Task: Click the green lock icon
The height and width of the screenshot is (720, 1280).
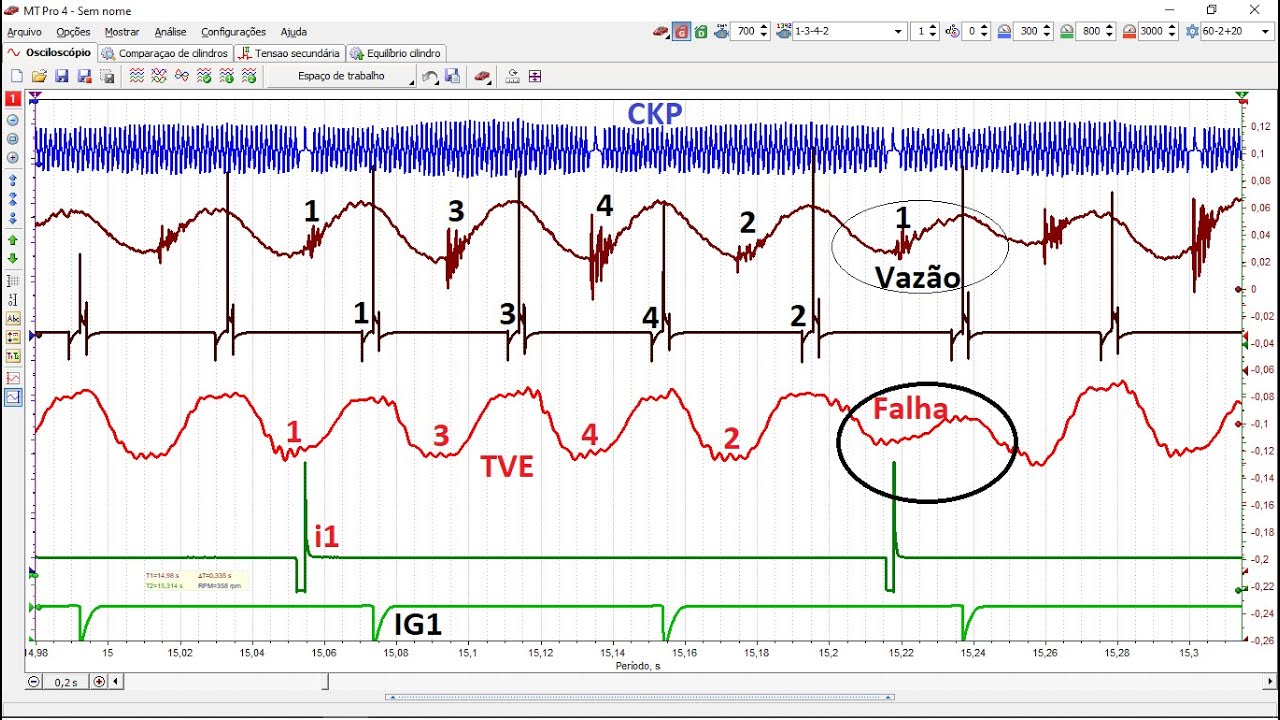Action: point(701,32)
